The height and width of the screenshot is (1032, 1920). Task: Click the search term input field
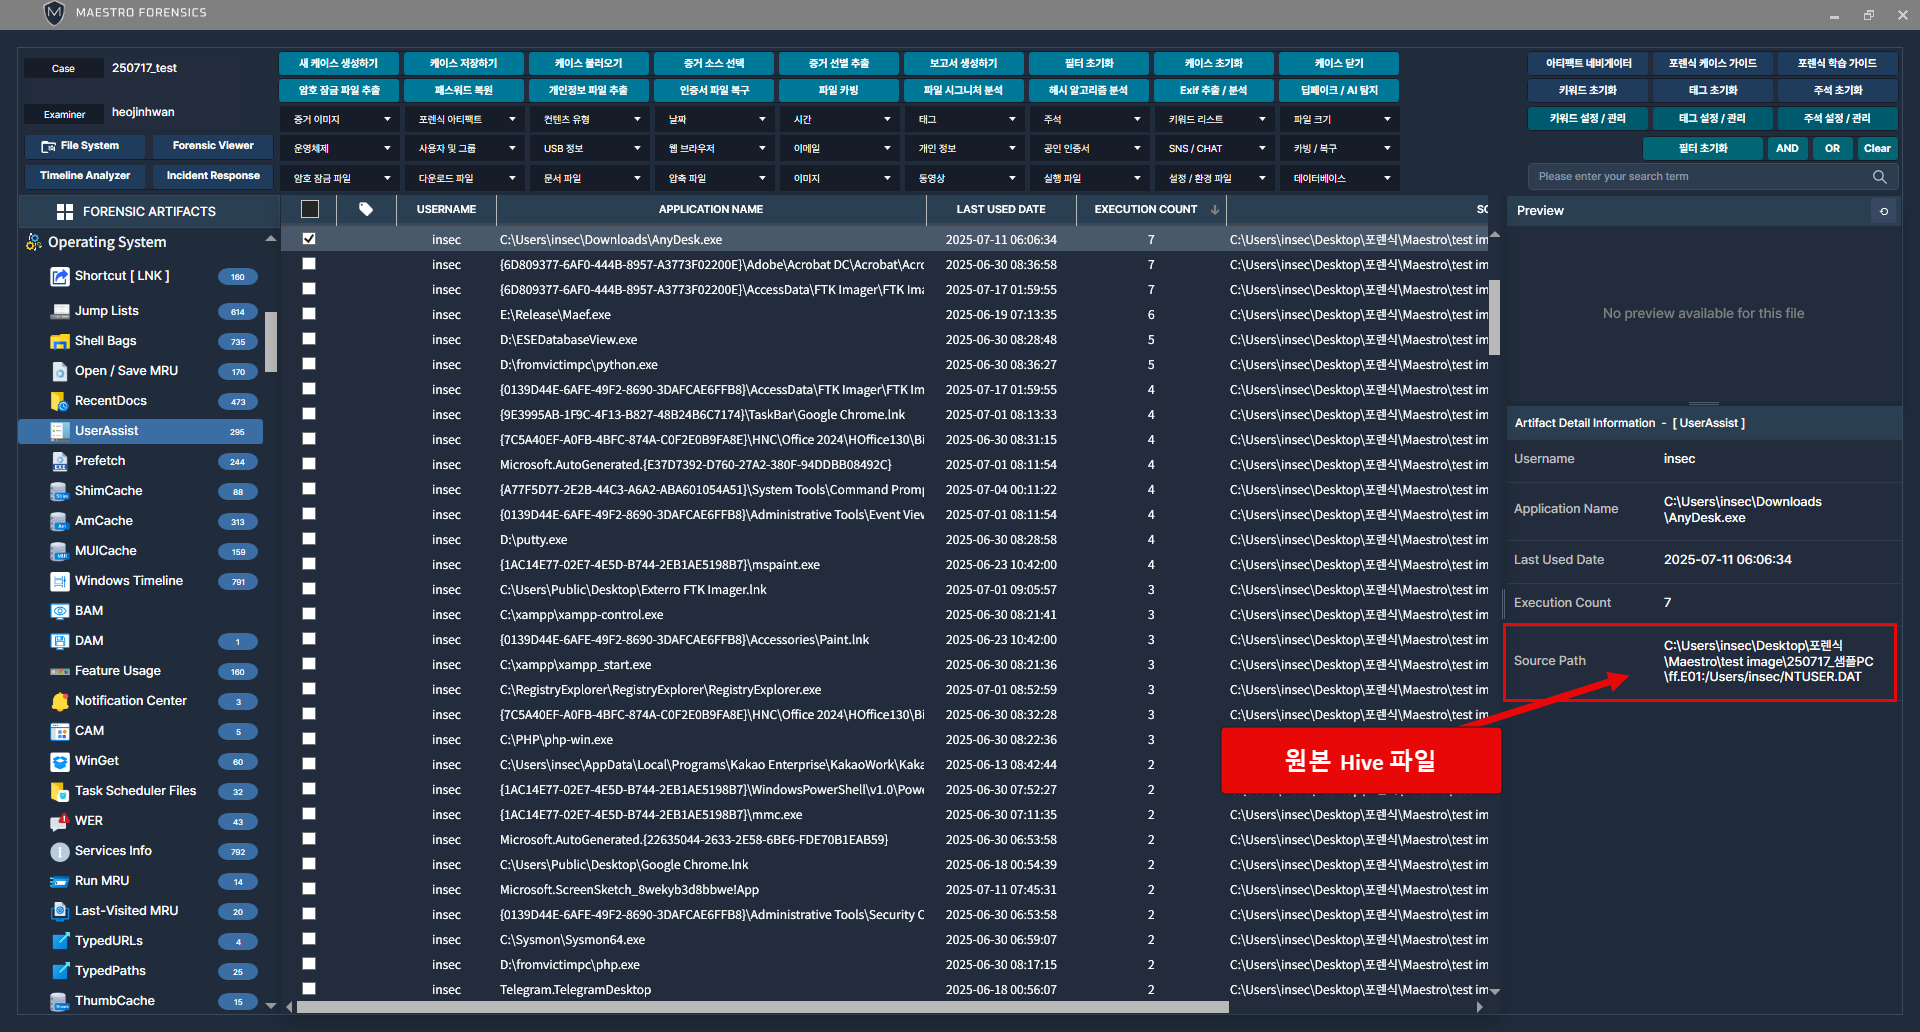[1700, 177]
